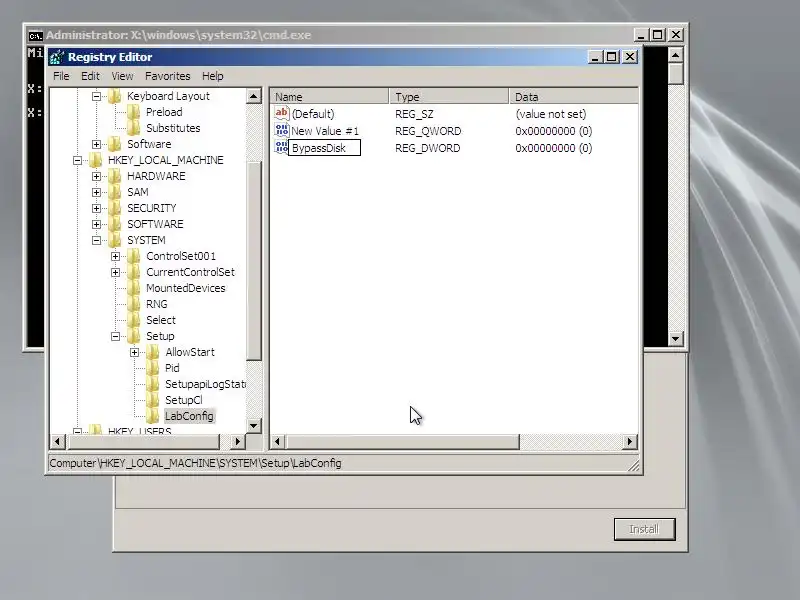Click the Setup folder icon

134,336
